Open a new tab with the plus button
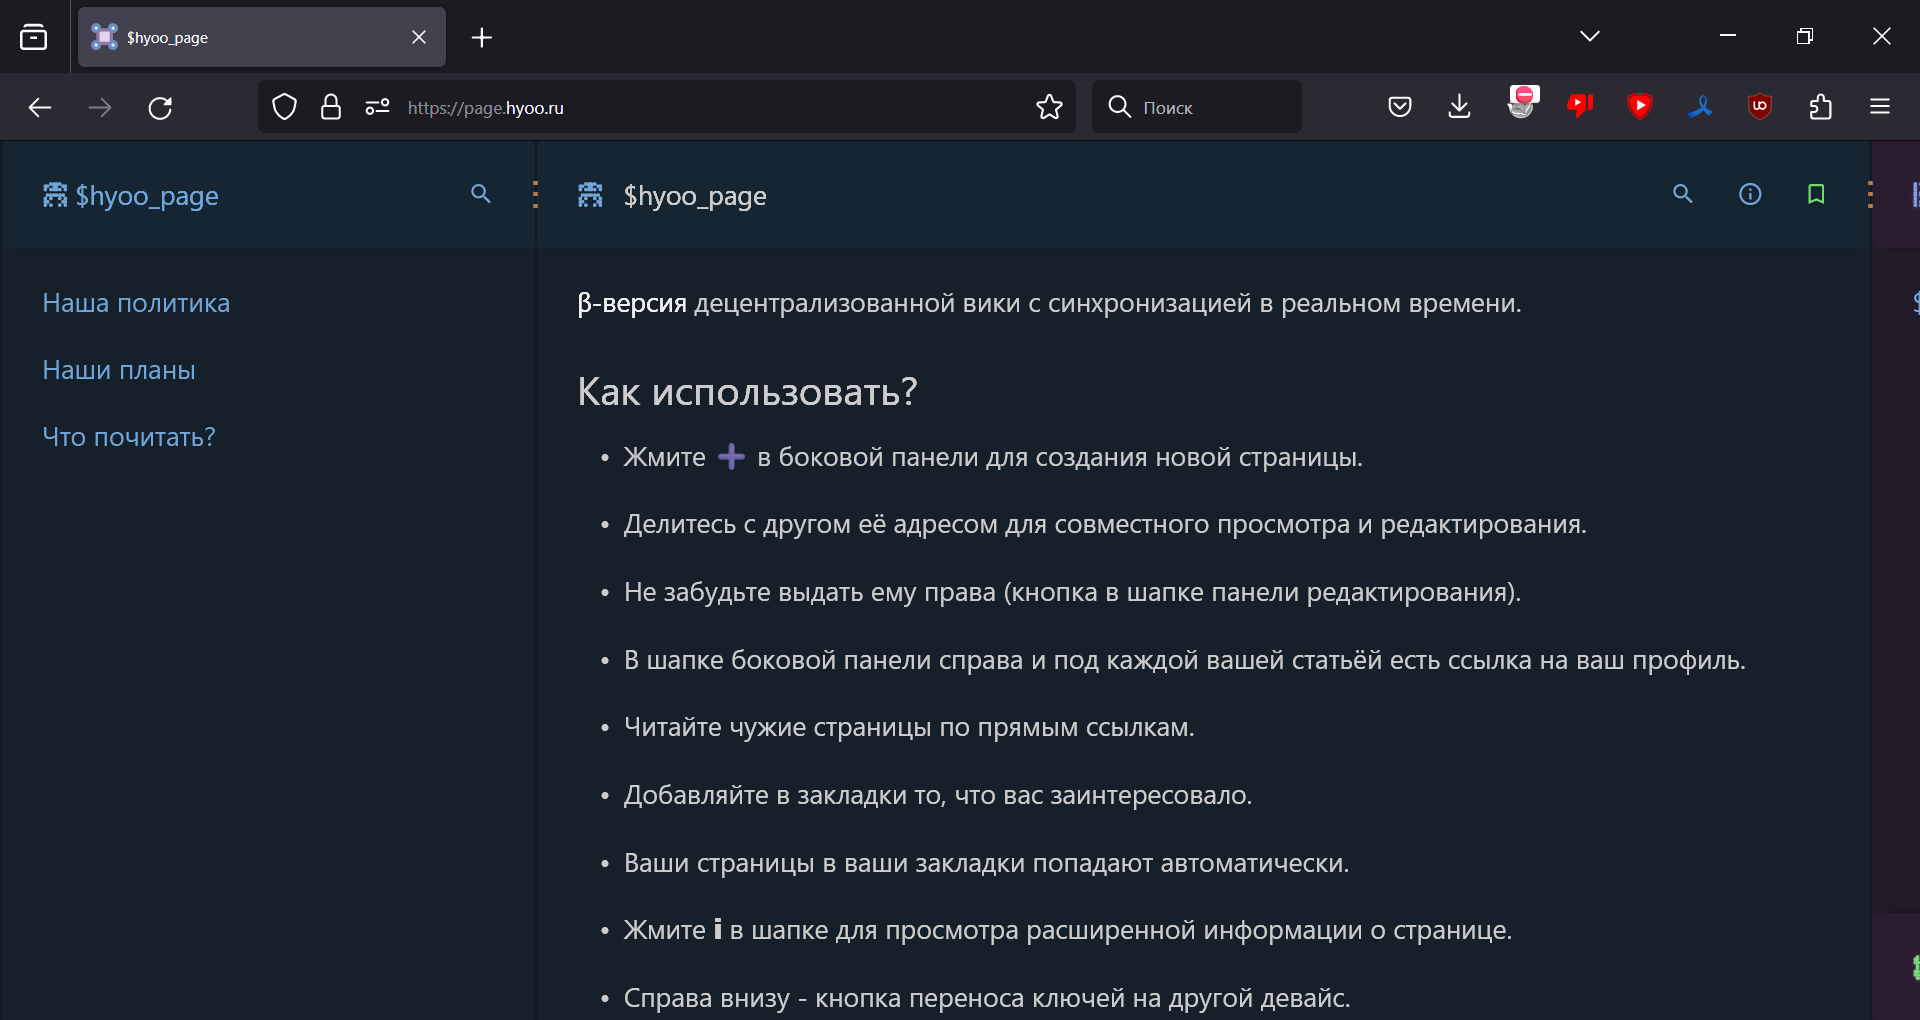Viewport: 1920px width, 1020px height. pyautogui.click(x=482, y=38)
